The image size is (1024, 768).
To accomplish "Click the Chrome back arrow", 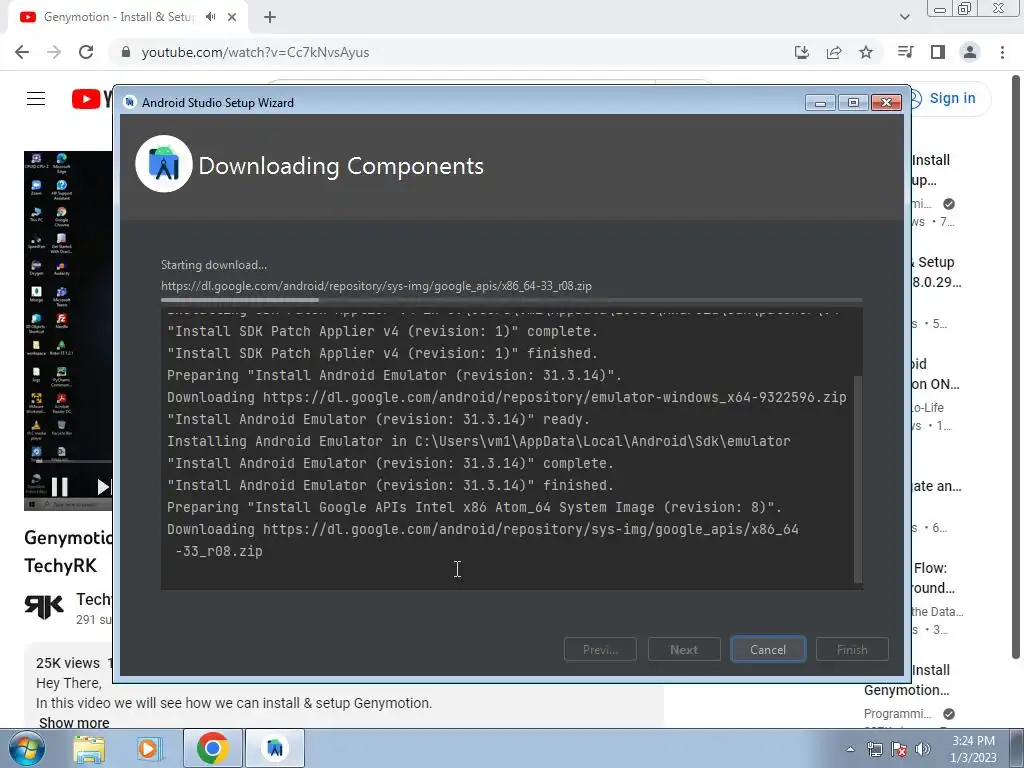I will (x=22, y=52).
